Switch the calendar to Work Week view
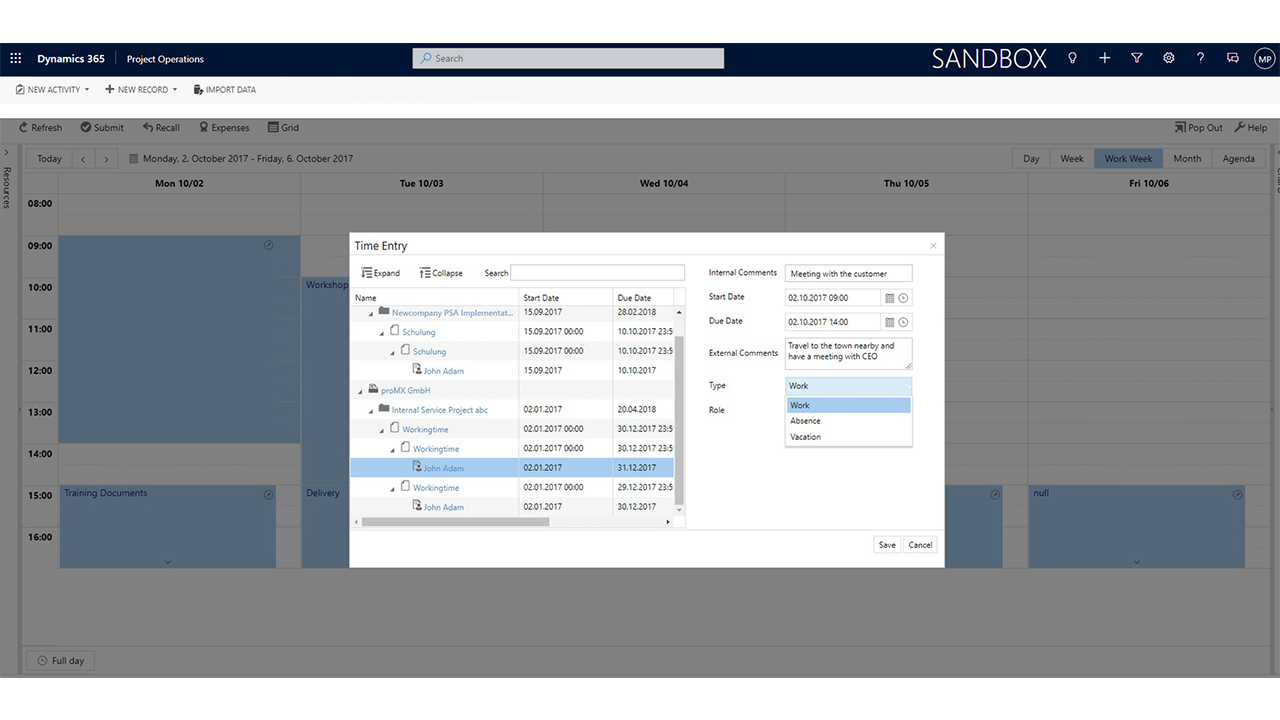Viewport: 1280px width, 720px height. pos(1128,159)
